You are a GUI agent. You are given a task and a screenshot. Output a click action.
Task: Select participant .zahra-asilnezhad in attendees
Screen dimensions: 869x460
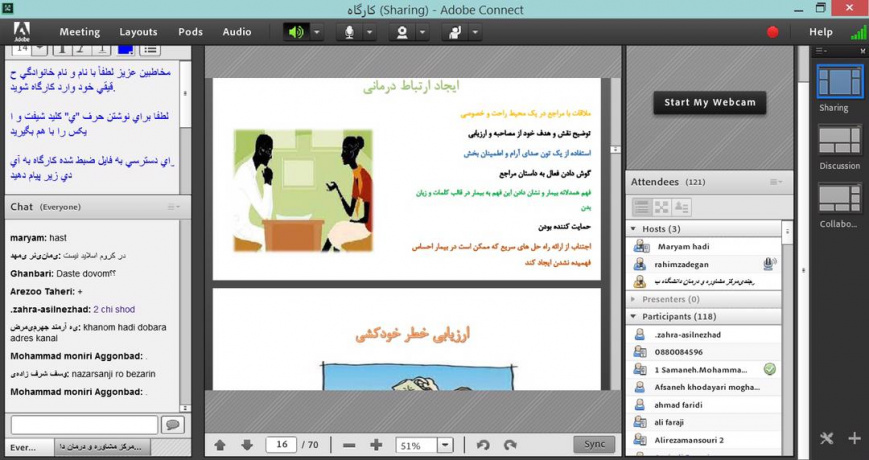704,335
